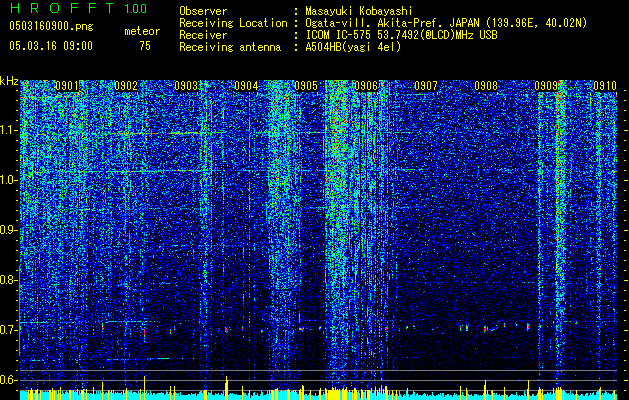Click the Receiving antenna label
Viewport: 629px width, 400px height.
tap(230, 47)
